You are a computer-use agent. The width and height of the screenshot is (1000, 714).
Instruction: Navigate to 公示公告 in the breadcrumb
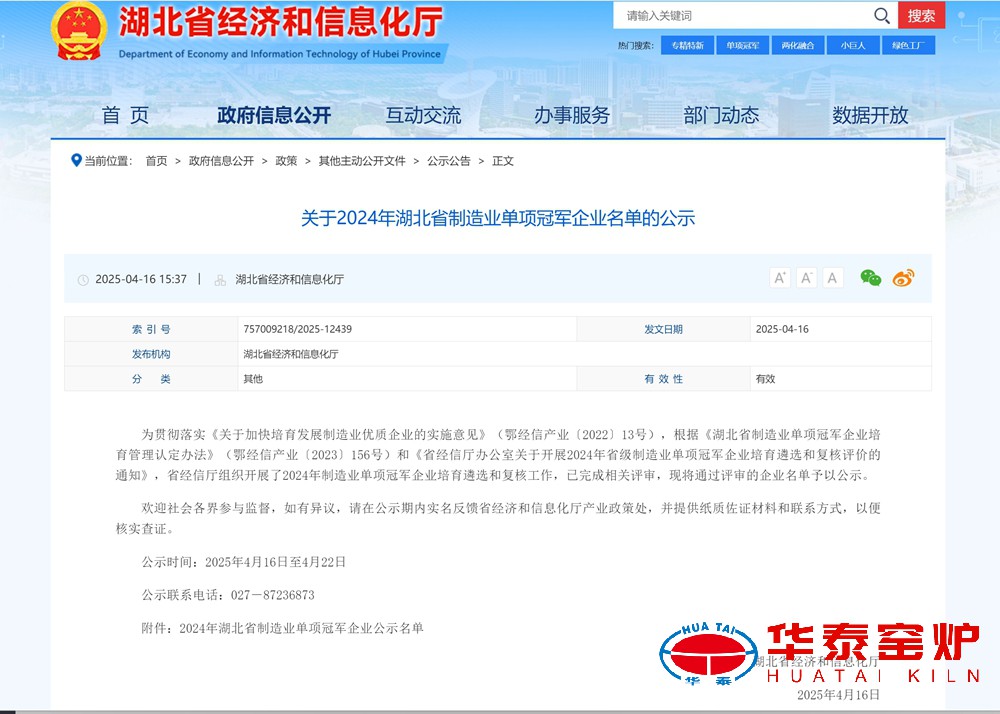pyautogui.click(x=451, y=160)
